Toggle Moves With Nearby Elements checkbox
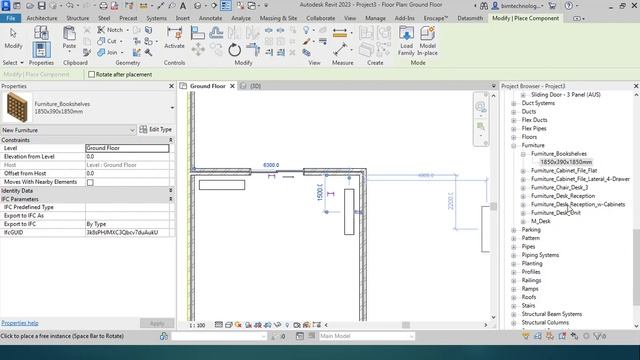640x360 pixels. pos(90,182)
